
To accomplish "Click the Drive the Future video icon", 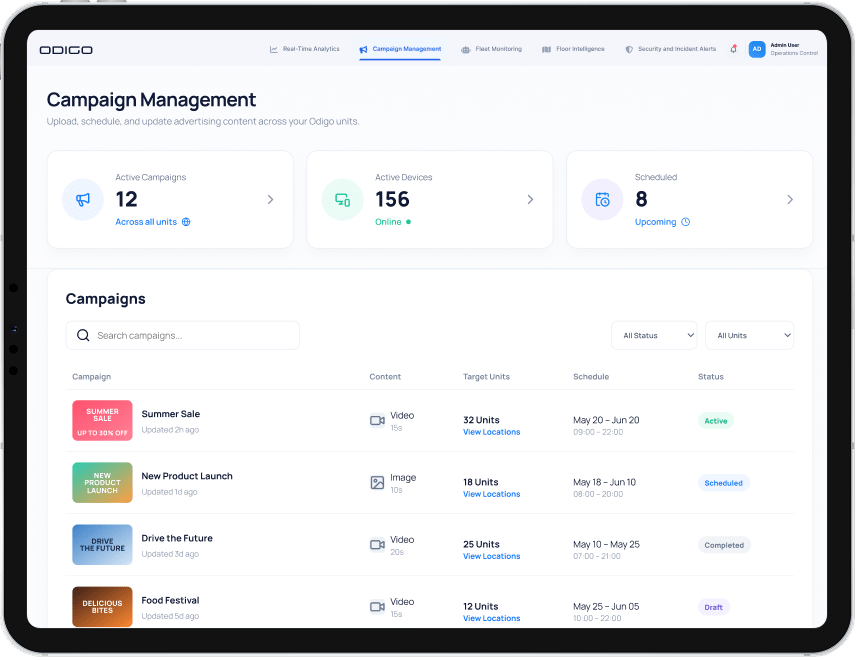I will click(378, 545).
